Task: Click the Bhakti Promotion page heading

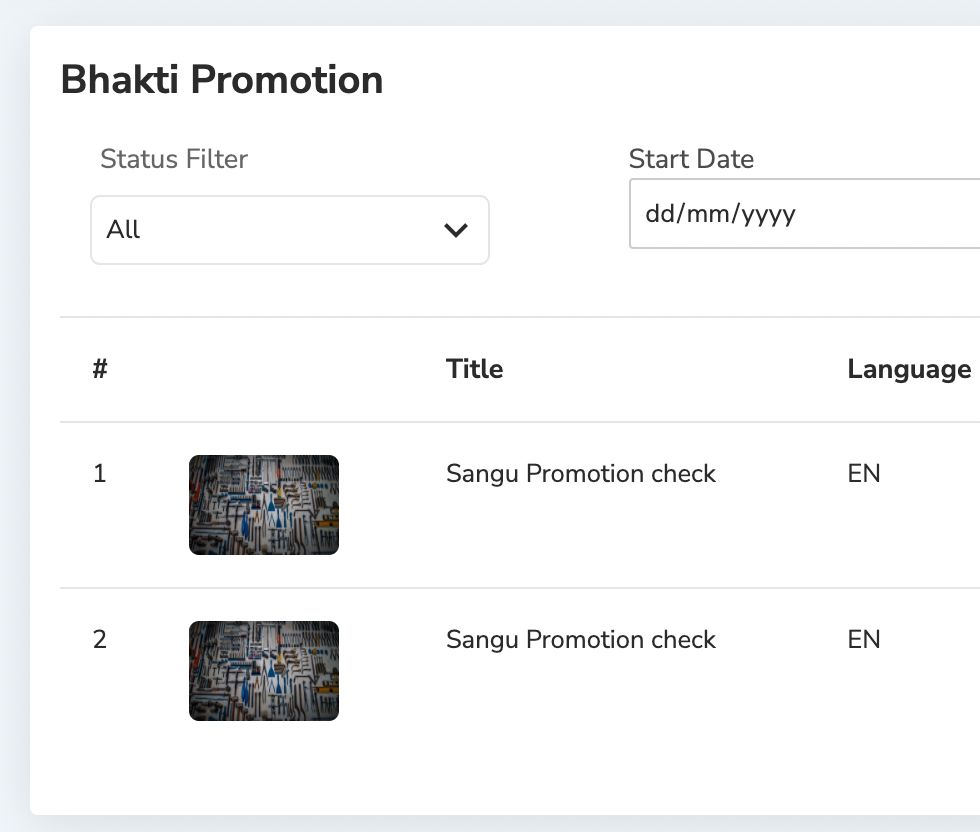Action: [x=222, y=80]
